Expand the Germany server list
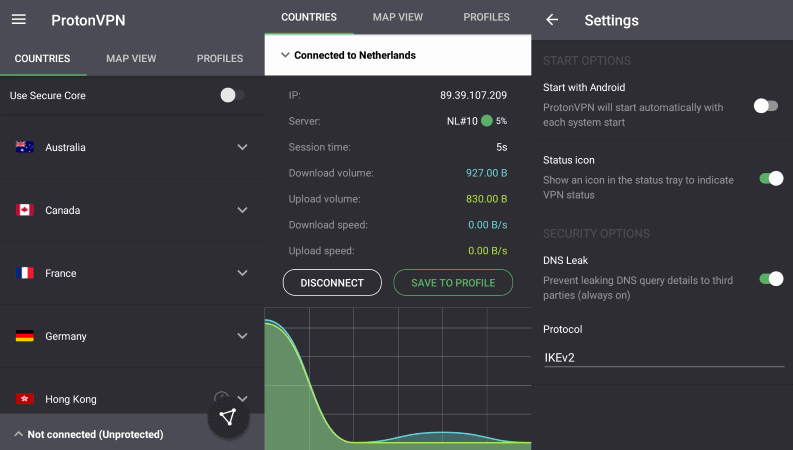 coord(242,336)
